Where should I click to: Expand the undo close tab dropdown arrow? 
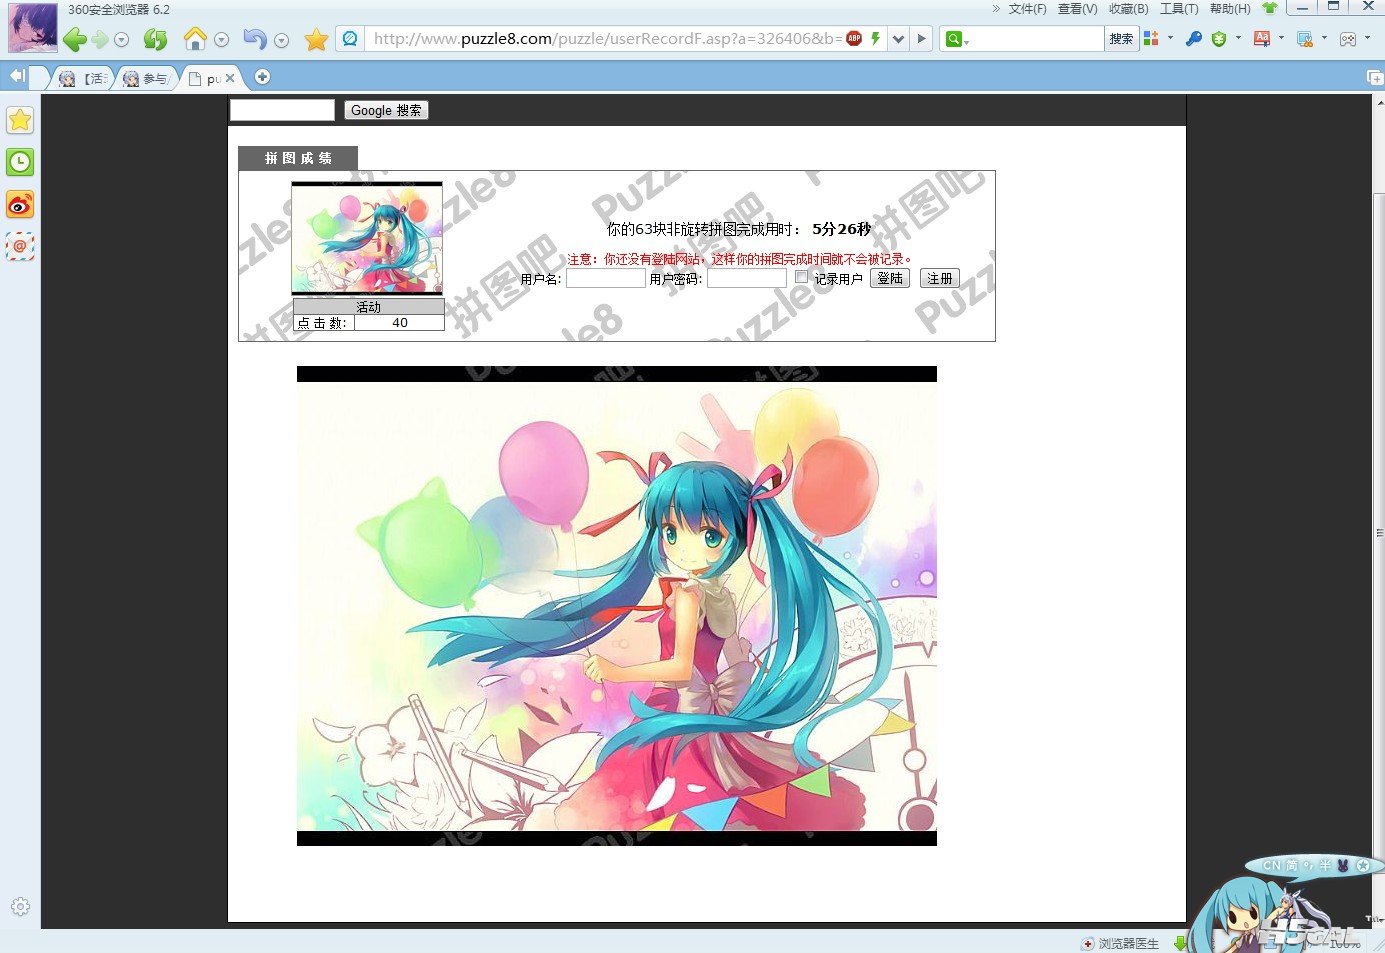point(282,41)
